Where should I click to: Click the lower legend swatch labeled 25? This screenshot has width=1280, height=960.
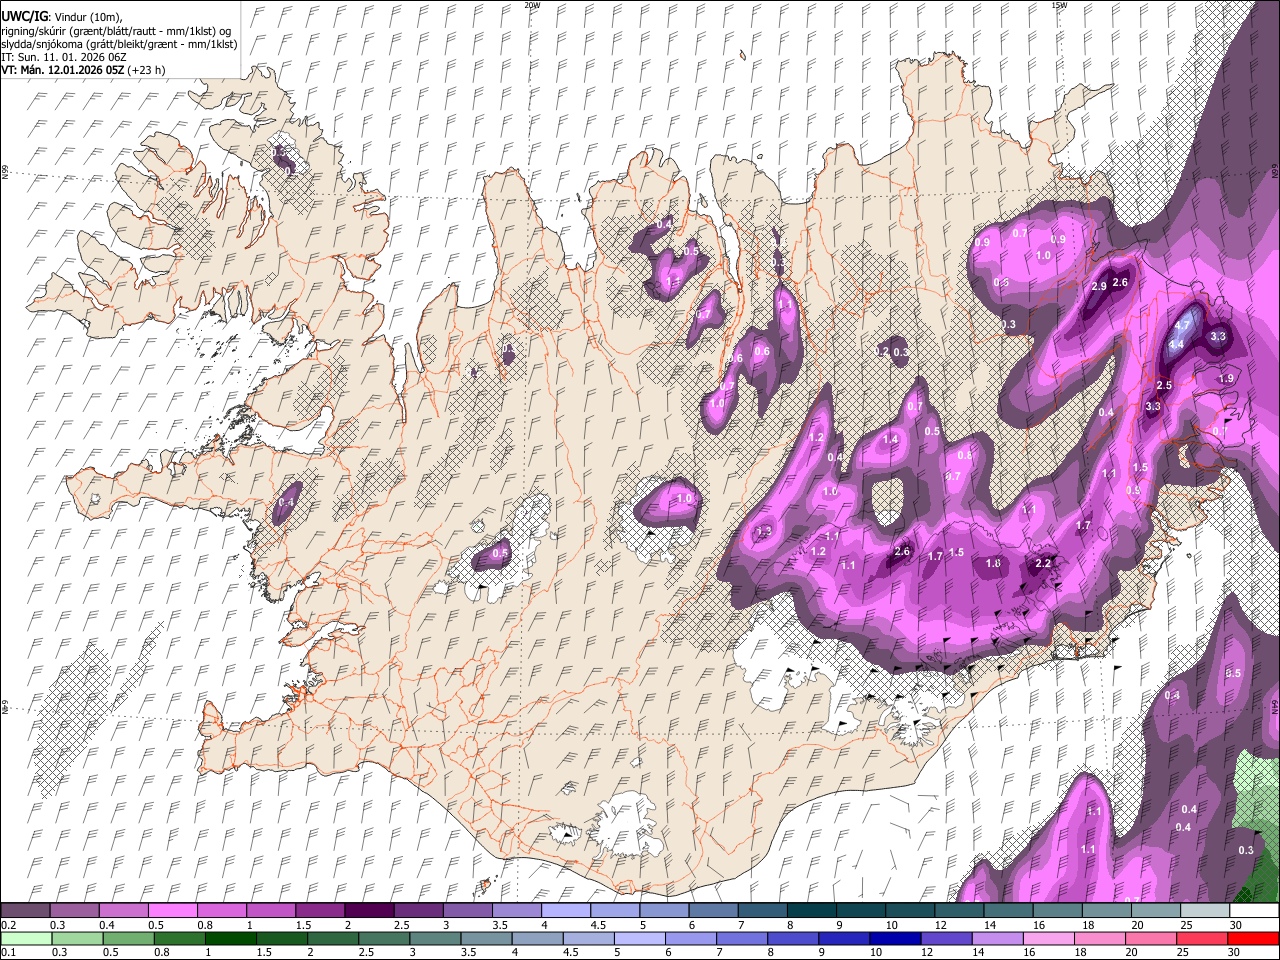point(1203,938)
